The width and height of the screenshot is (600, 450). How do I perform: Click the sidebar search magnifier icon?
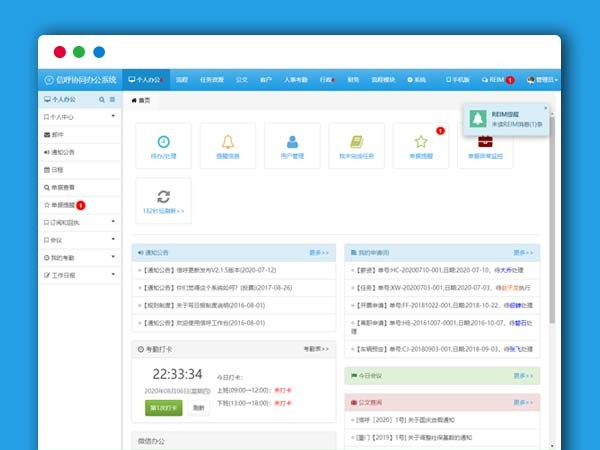[102, 100]
